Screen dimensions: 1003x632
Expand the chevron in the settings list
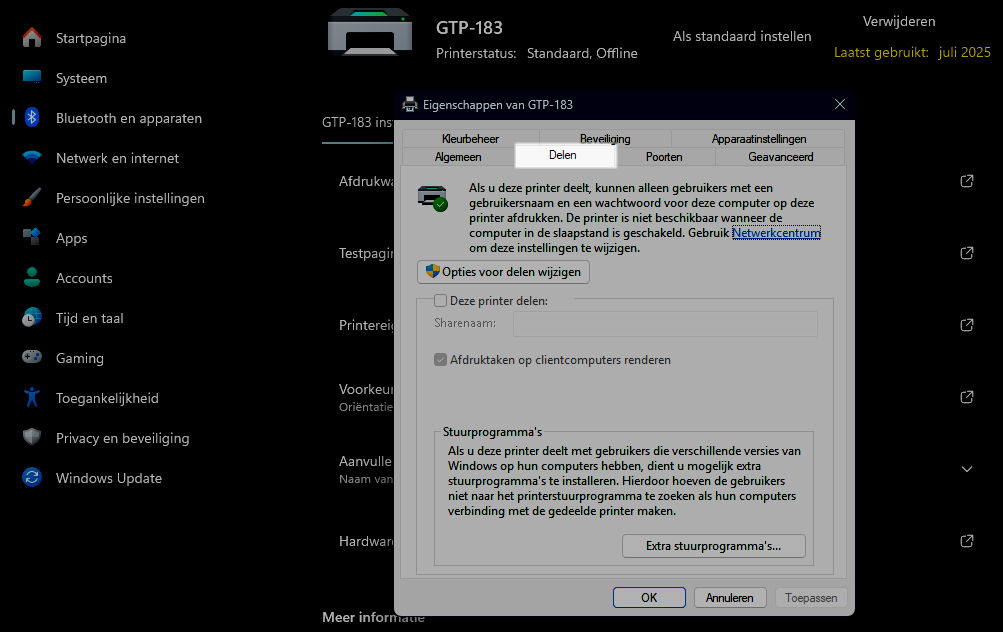point(966,469)
